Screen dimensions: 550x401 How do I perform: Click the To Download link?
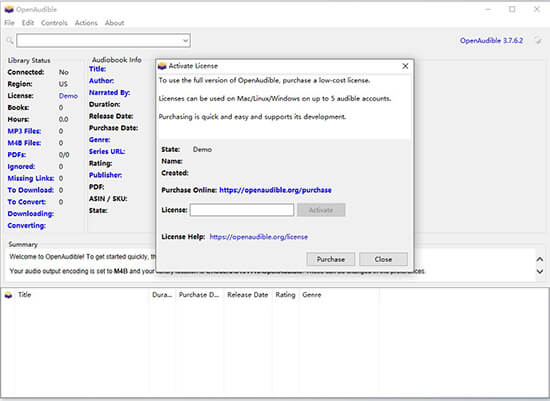[31, 190]
